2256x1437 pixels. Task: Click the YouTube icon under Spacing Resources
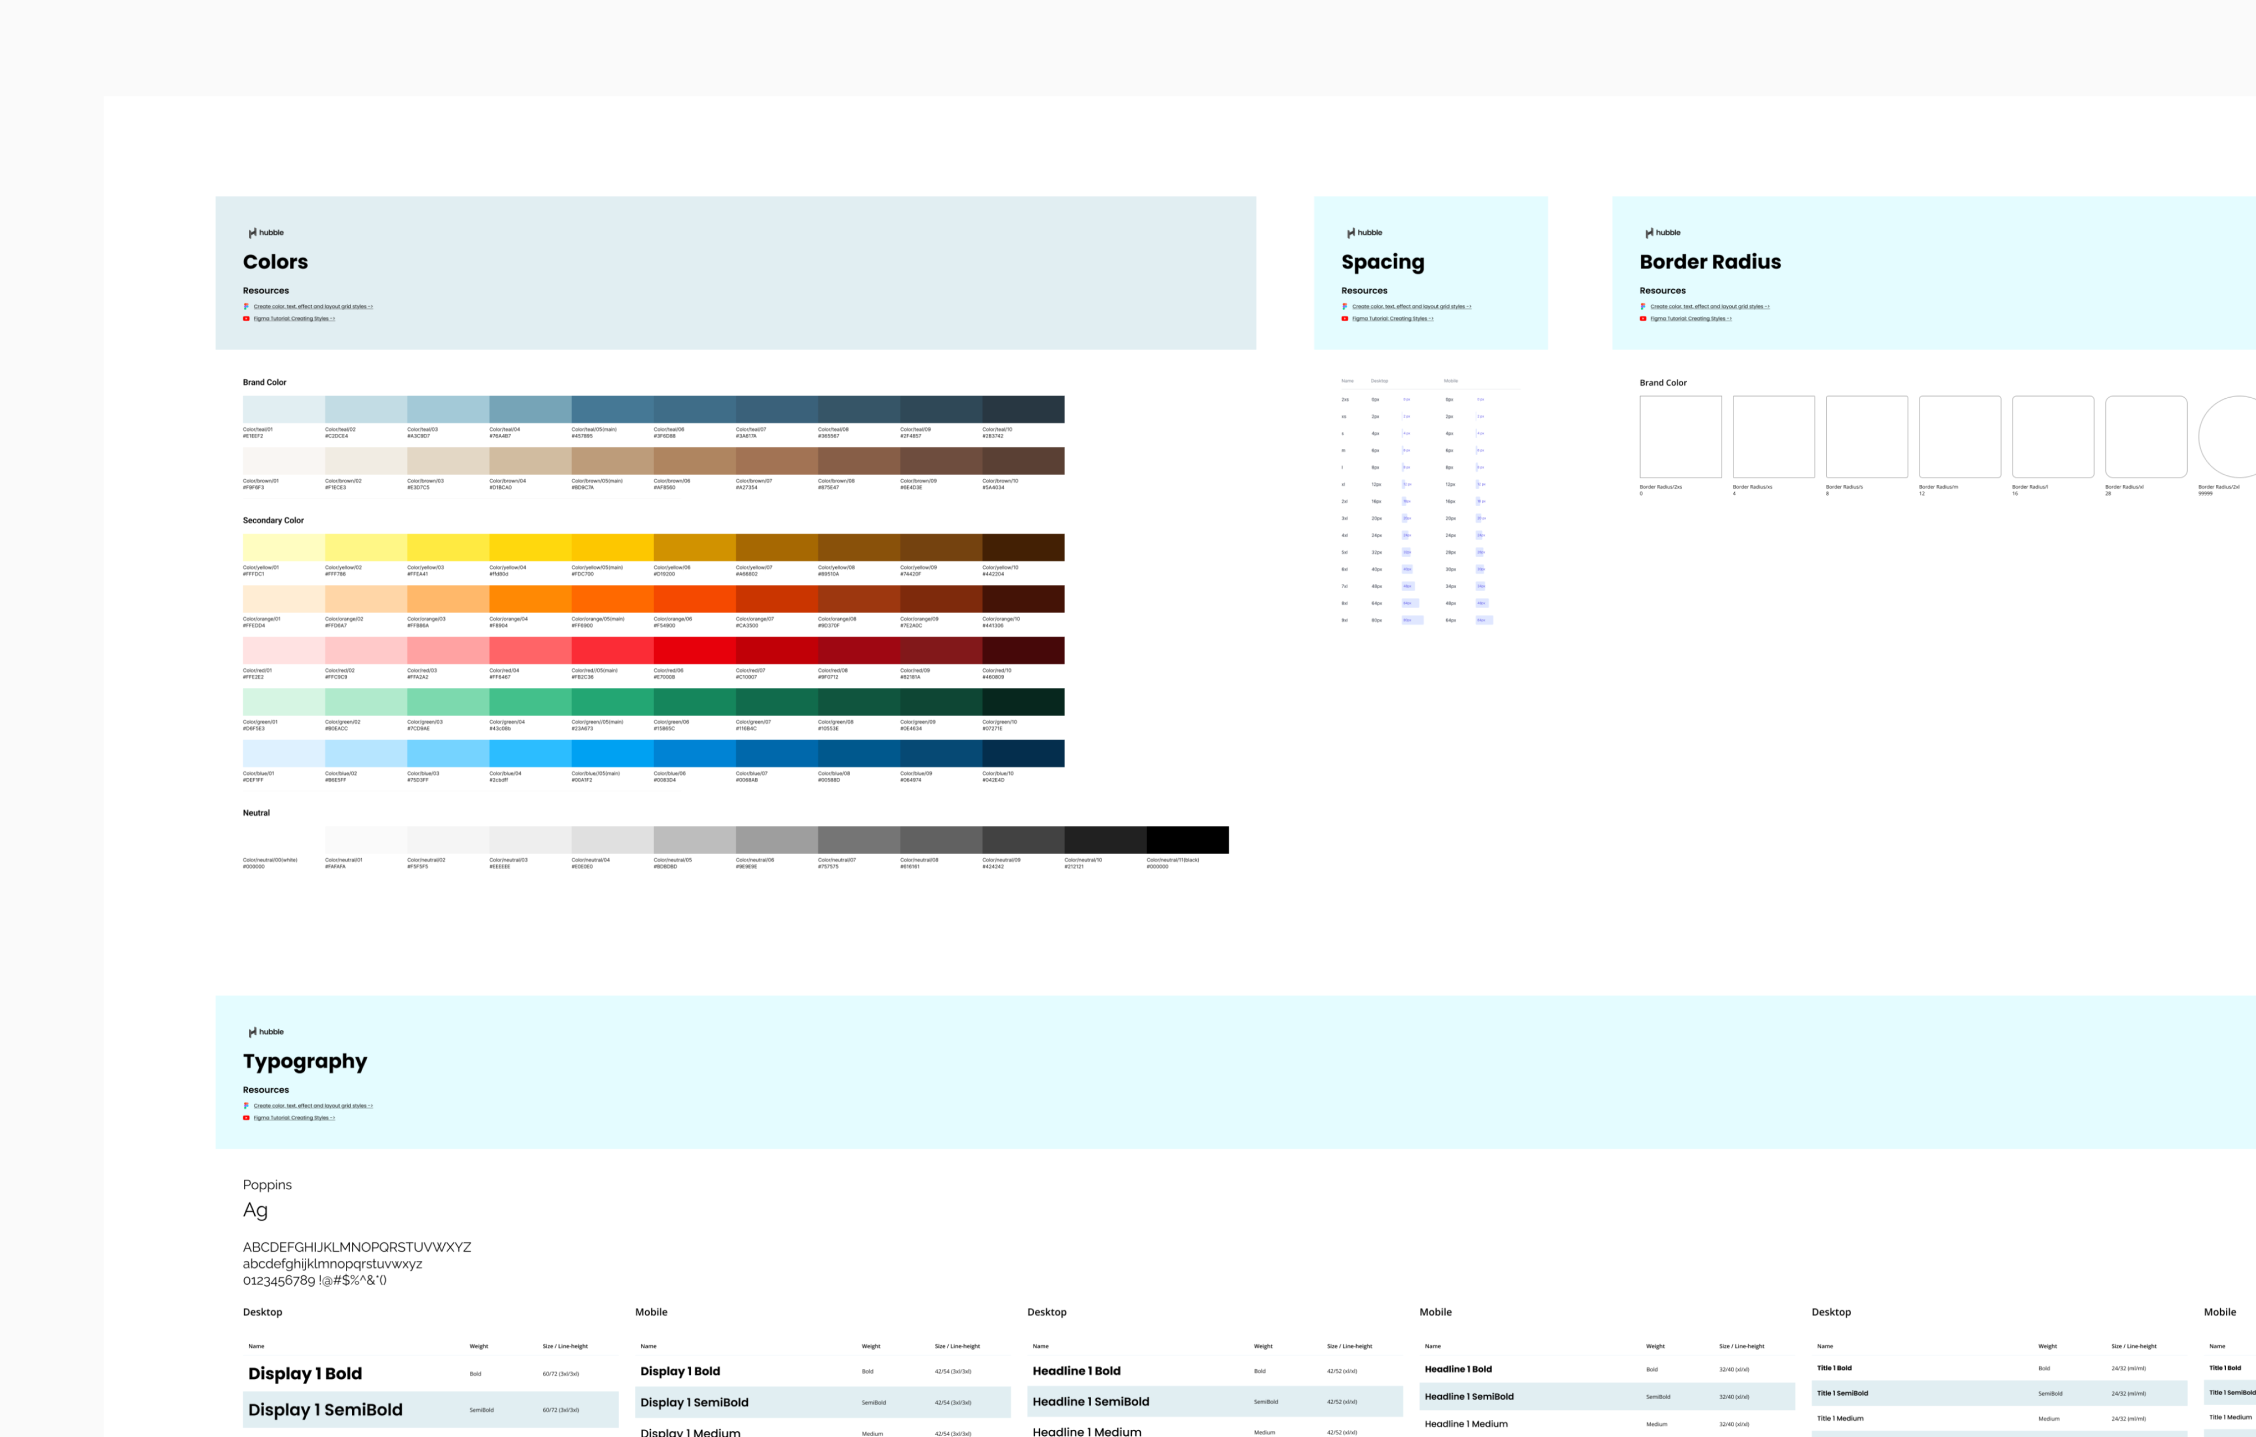[1345, 319]
